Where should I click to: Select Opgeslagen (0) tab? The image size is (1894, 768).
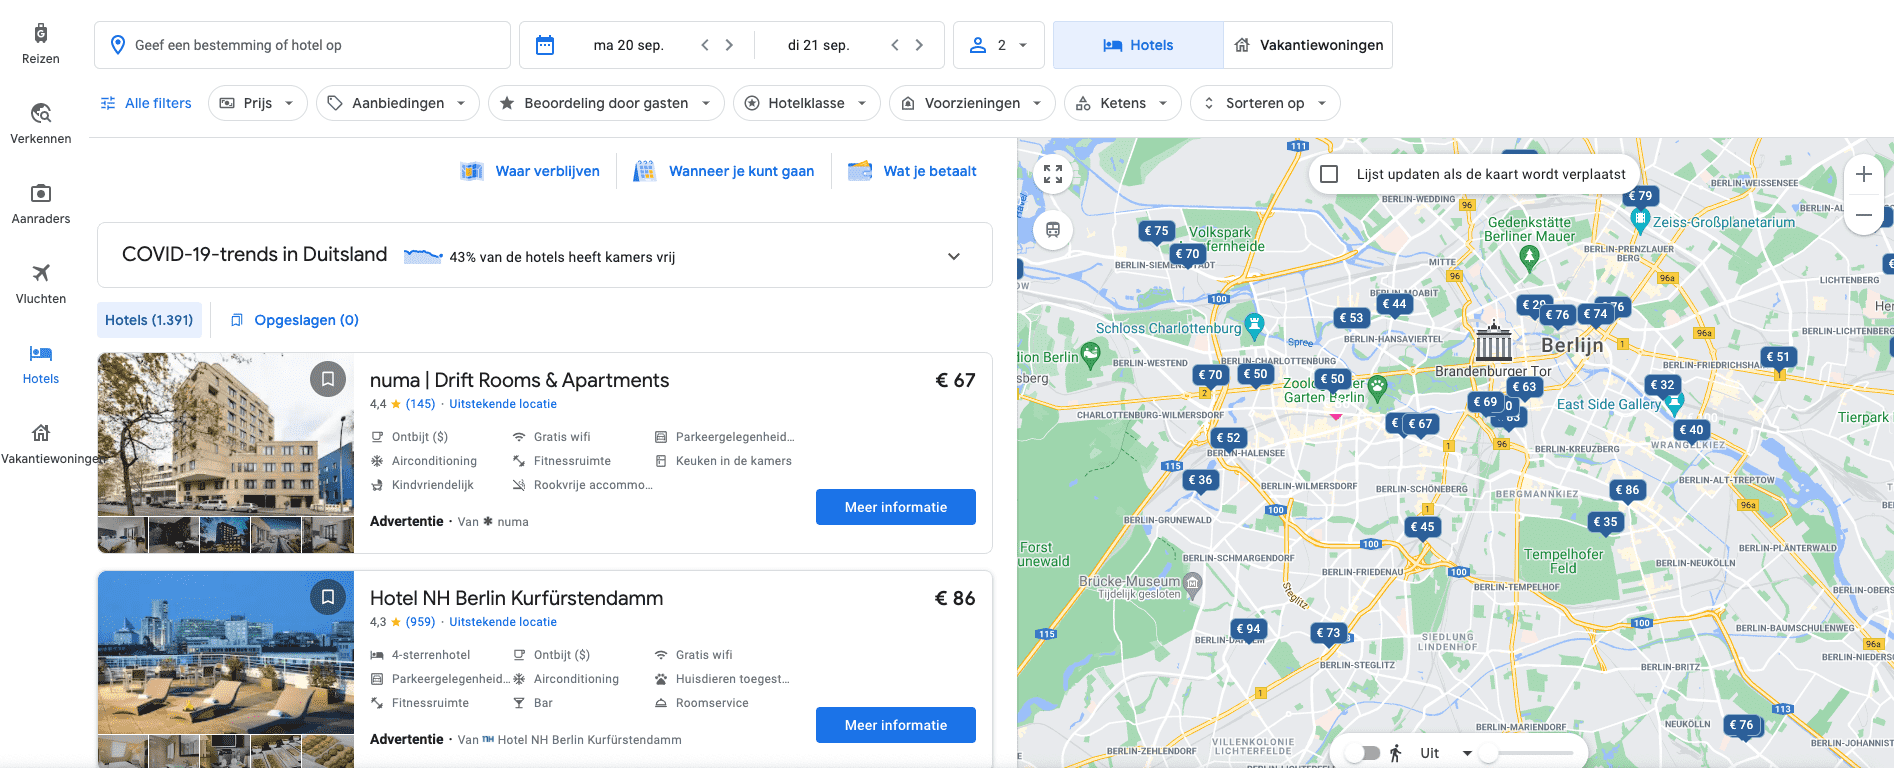295,320
